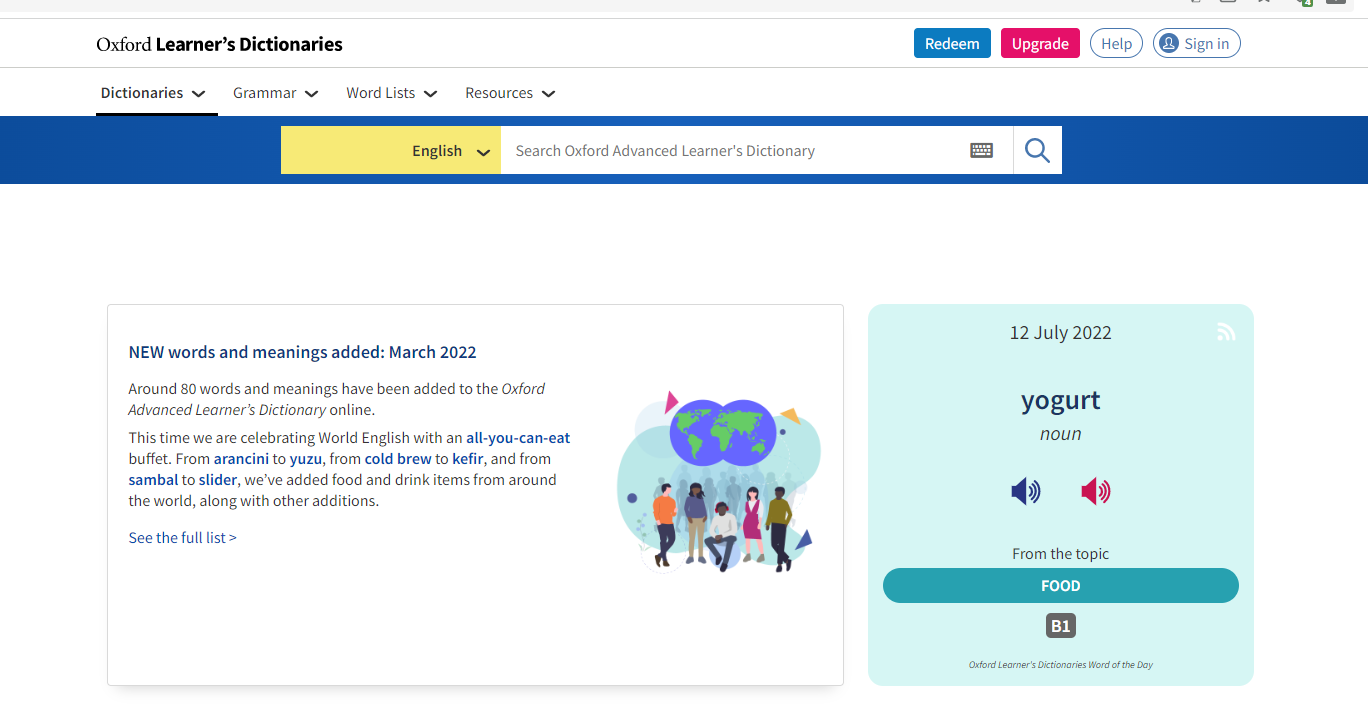This screenshot has height=715, width=1368.
Task: Click the kefir link
Action: 467,459
